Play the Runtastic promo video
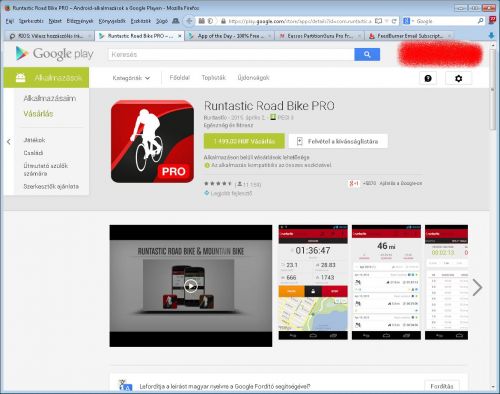Viewport: 500px width, 394px height. pyautogui.click(x=191, y=286)
